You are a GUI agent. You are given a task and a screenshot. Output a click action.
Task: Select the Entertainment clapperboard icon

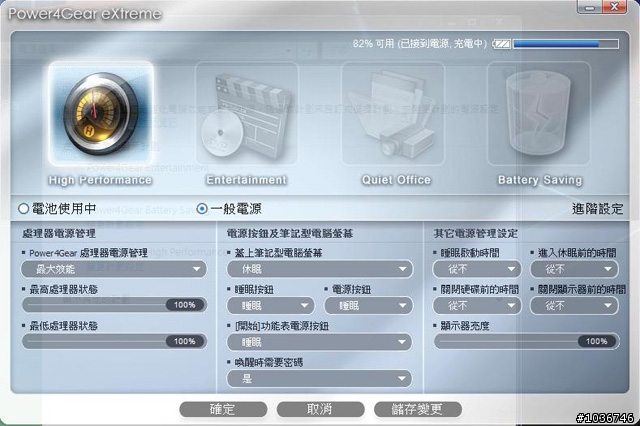point(247,113)
